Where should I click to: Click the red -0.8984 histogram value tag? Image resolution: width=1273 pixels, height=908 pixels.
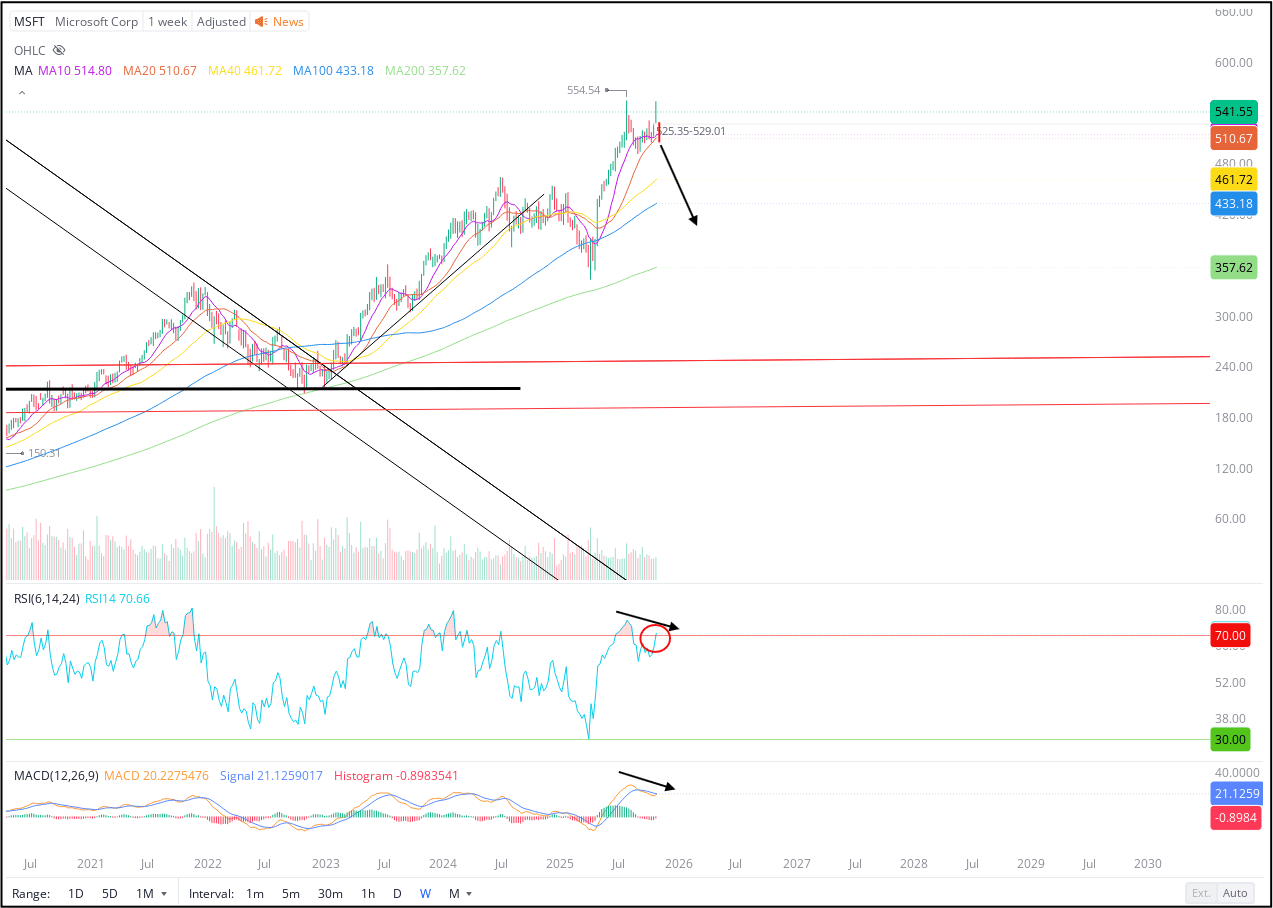(x=1236, y=818)
